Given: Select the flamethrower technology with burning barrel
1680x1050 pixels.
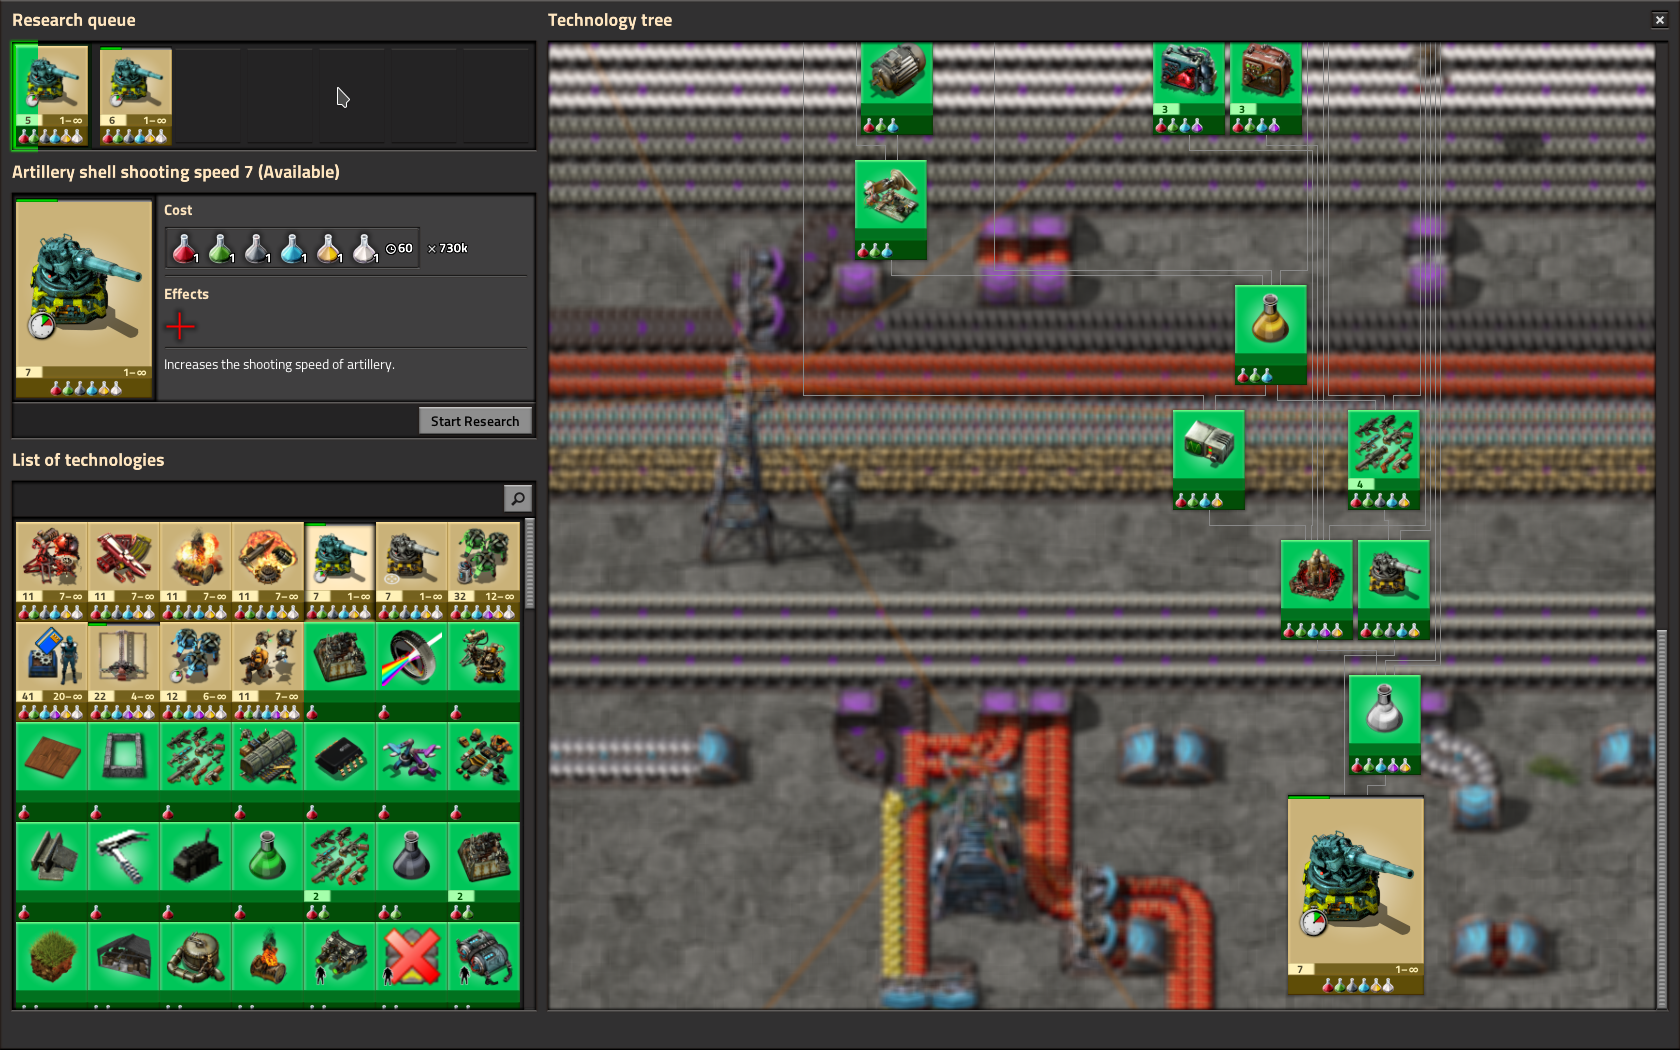Looking at the screenshot, I should (x=267, y=955).
